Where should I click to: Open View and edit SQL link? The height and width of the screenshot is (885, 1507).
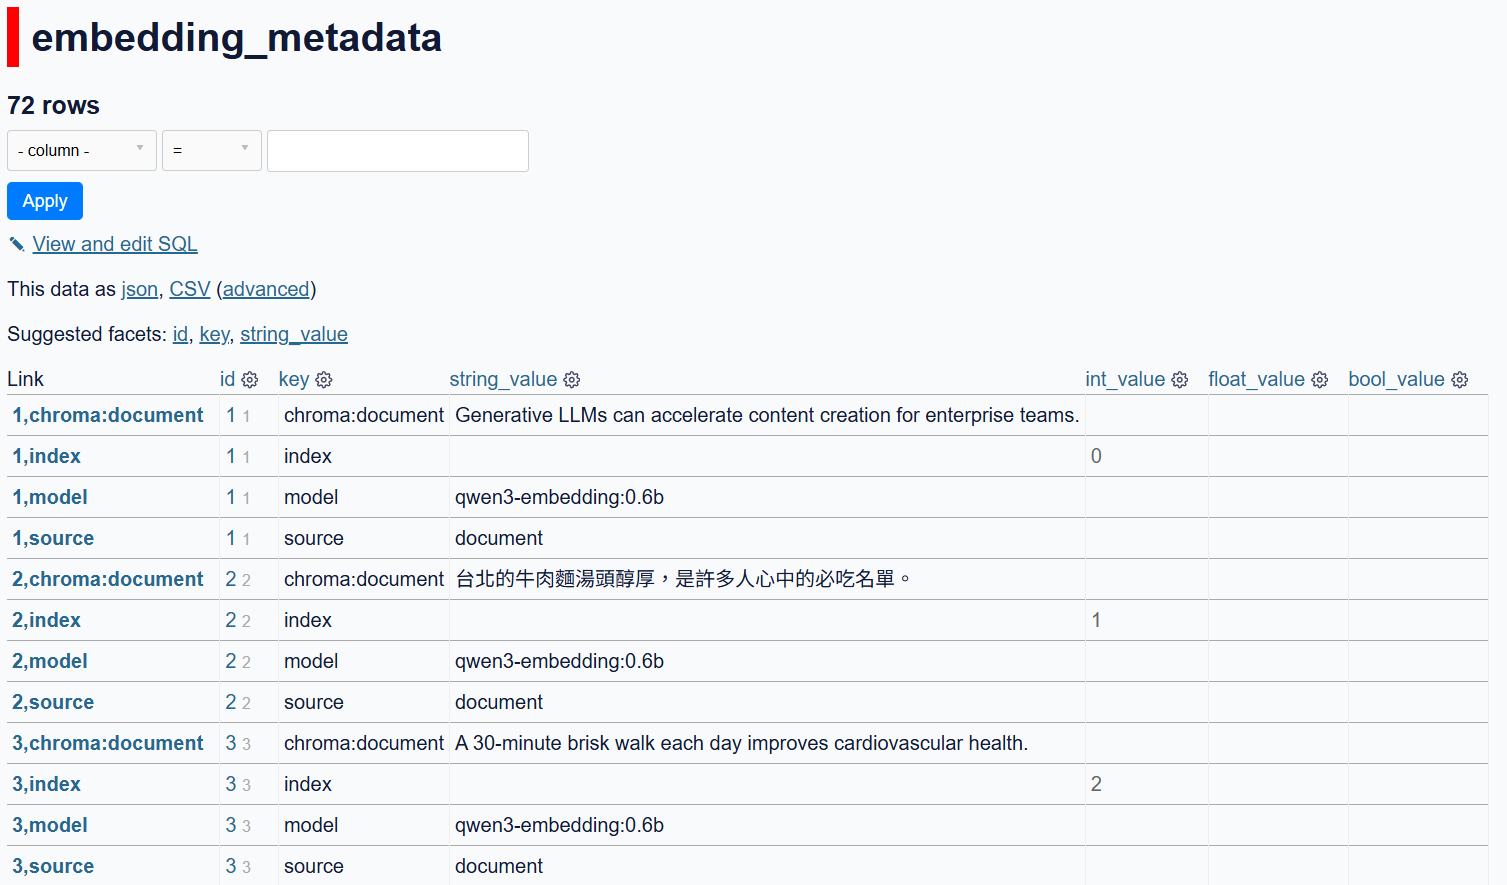coord(114,244)
